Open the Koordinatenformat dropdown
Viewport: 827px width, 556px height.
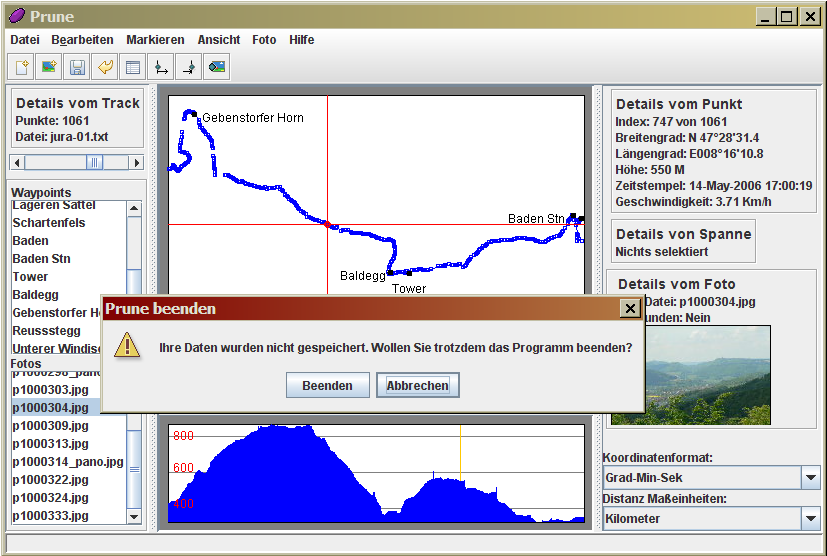click(x=811, y=478)
